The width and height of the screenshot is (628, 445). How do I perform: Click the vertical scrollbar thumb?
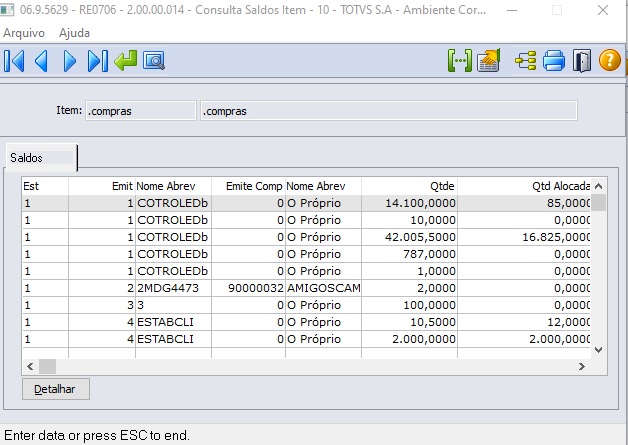click(598, 203)
